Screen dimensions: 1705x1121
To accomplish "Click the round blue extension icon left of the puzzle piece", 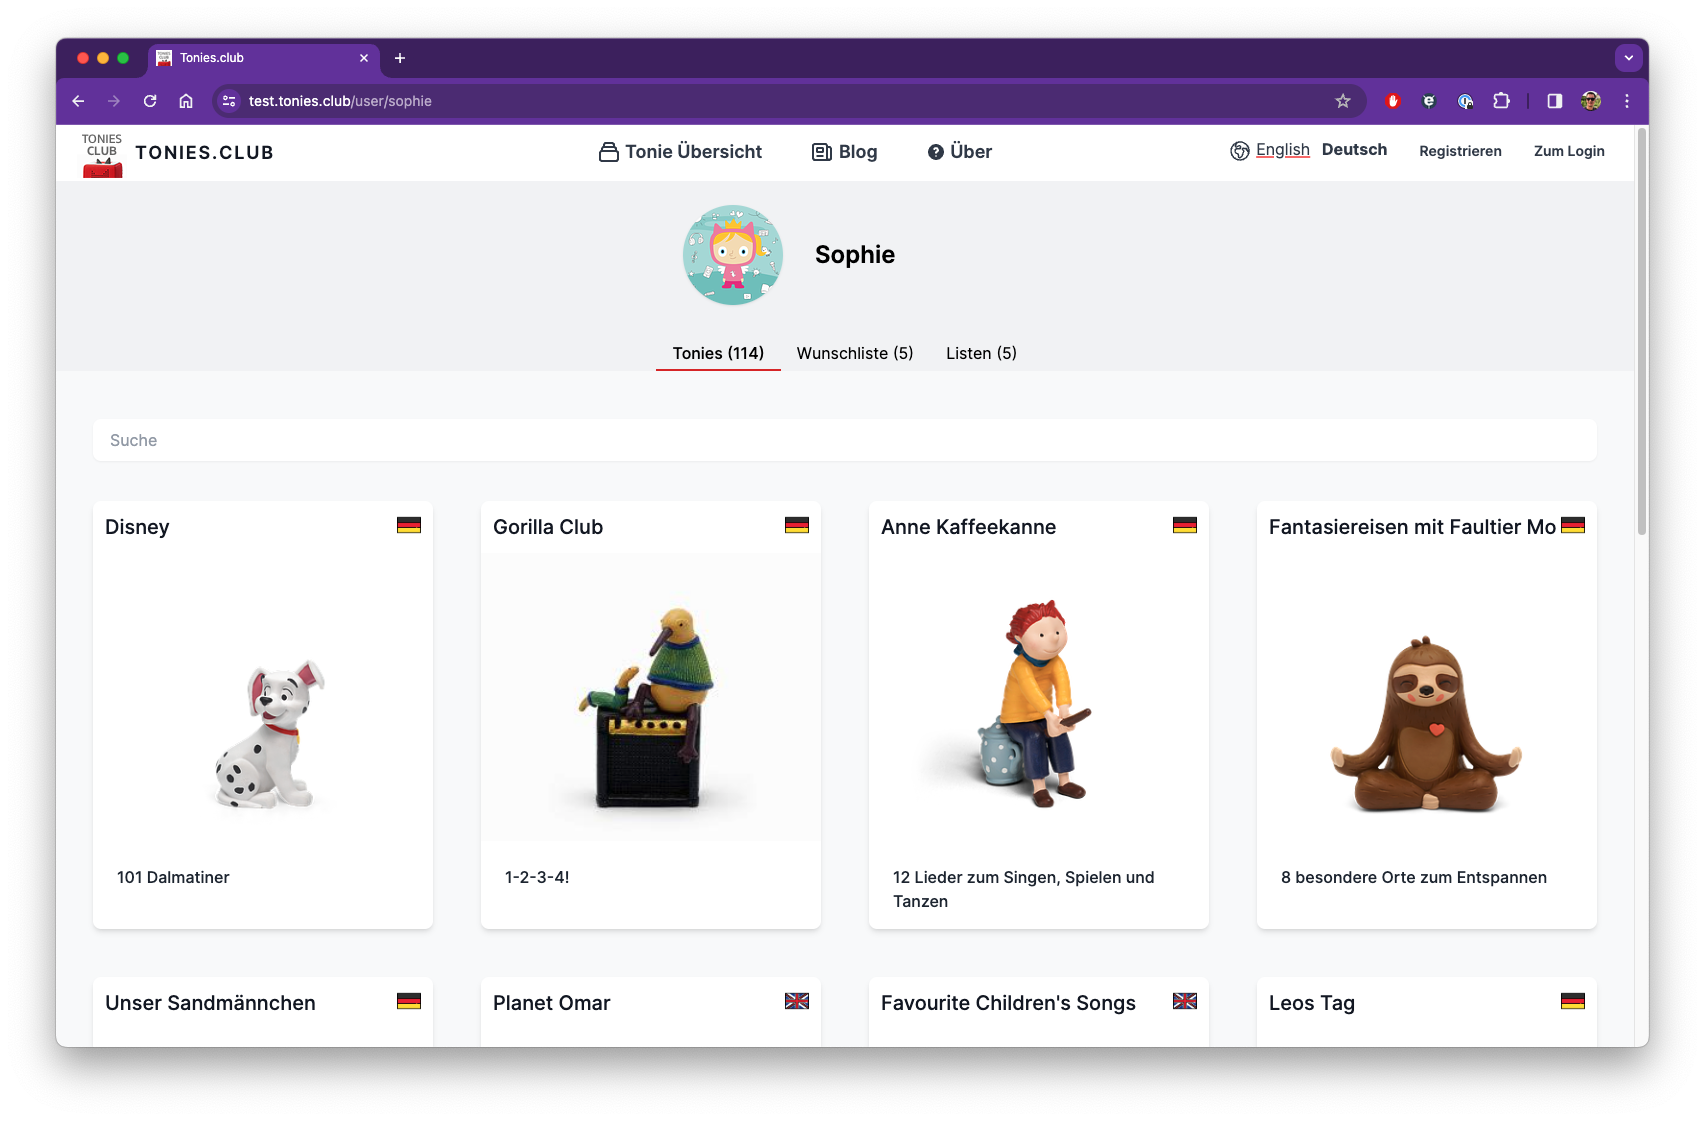I will tap(1465, 101).
